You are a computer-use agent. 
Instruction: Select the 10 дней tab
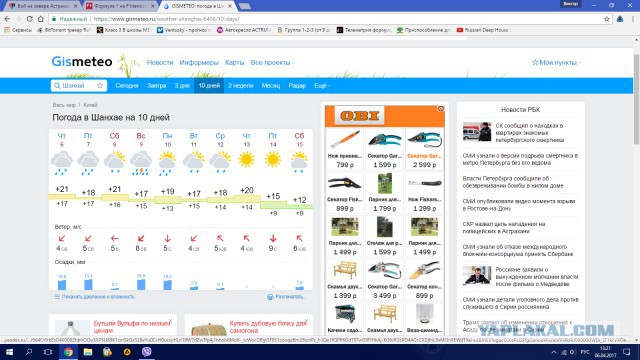point(209,86)
